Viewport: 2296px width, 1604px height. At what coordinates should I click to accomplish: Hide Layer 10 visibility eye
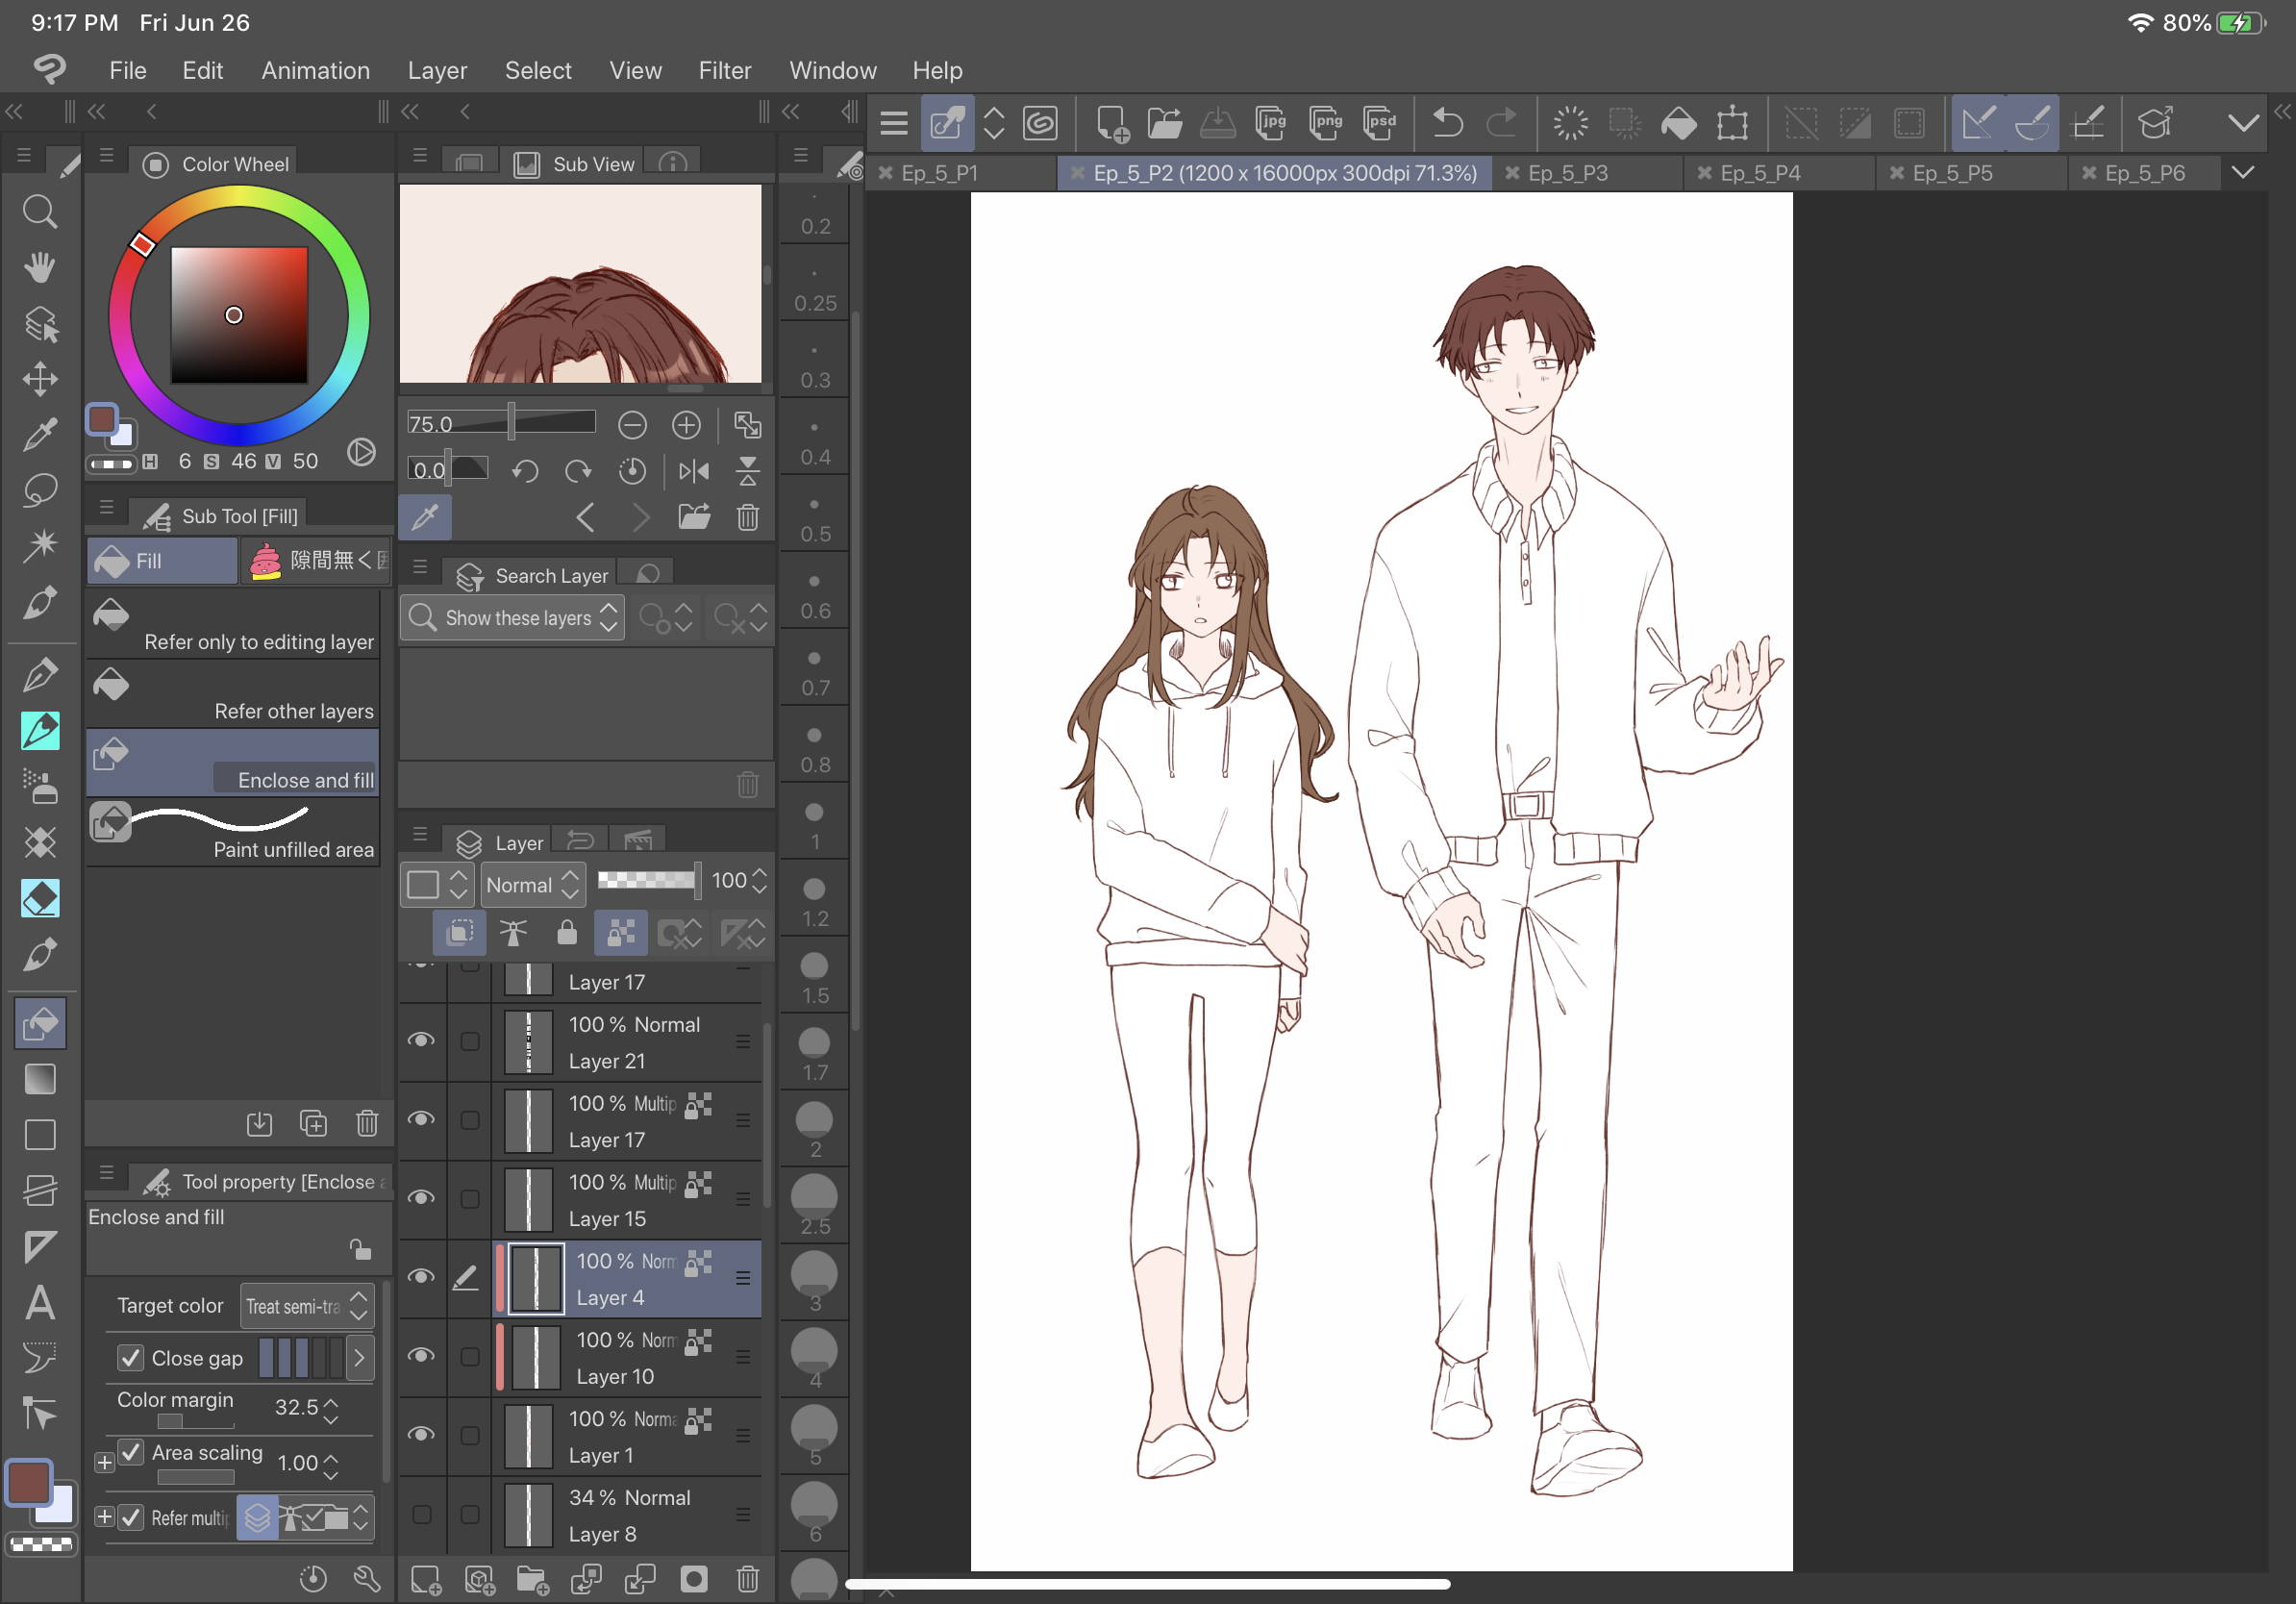click(x=421, y=1356)
